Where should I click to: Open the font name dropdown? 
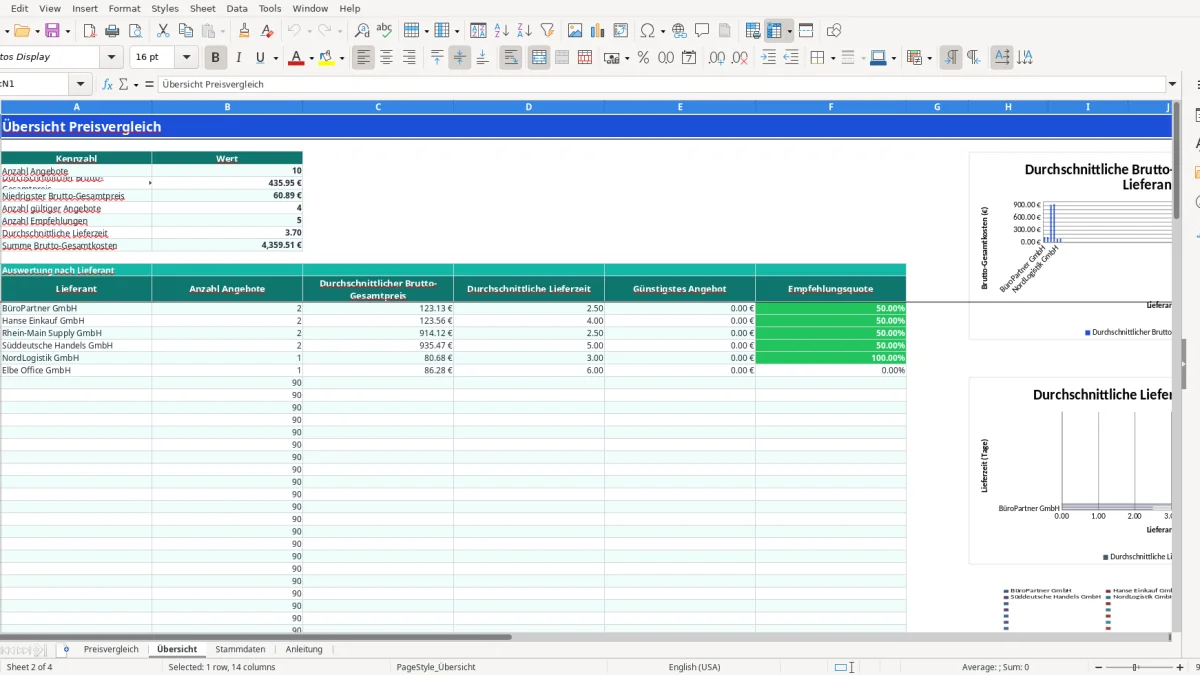click(111, 58)
